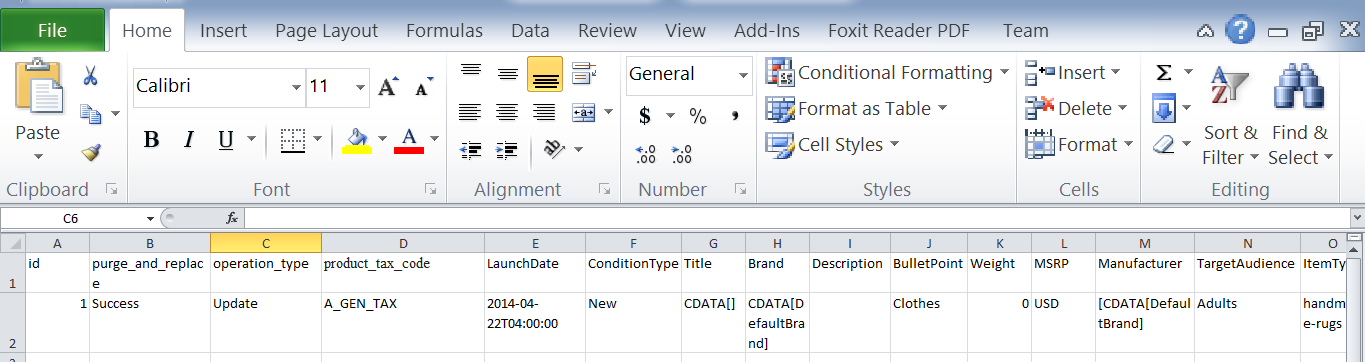The width and height of the screenshot is (1365, 362).
Task: Switch to the Formulas tab
Action: pos(444,31)
